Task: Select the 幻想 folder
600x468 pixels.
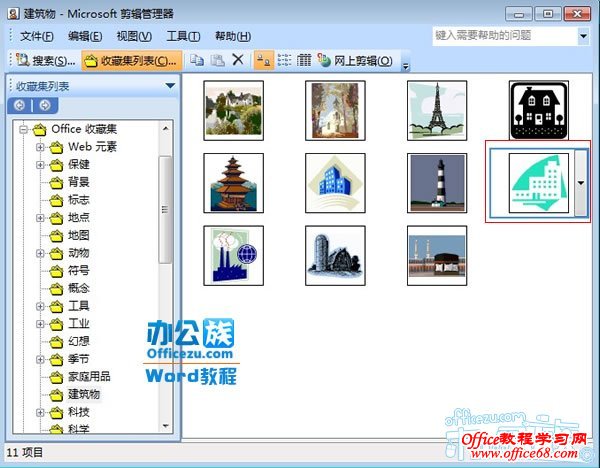Action: [x=78, y=341]
